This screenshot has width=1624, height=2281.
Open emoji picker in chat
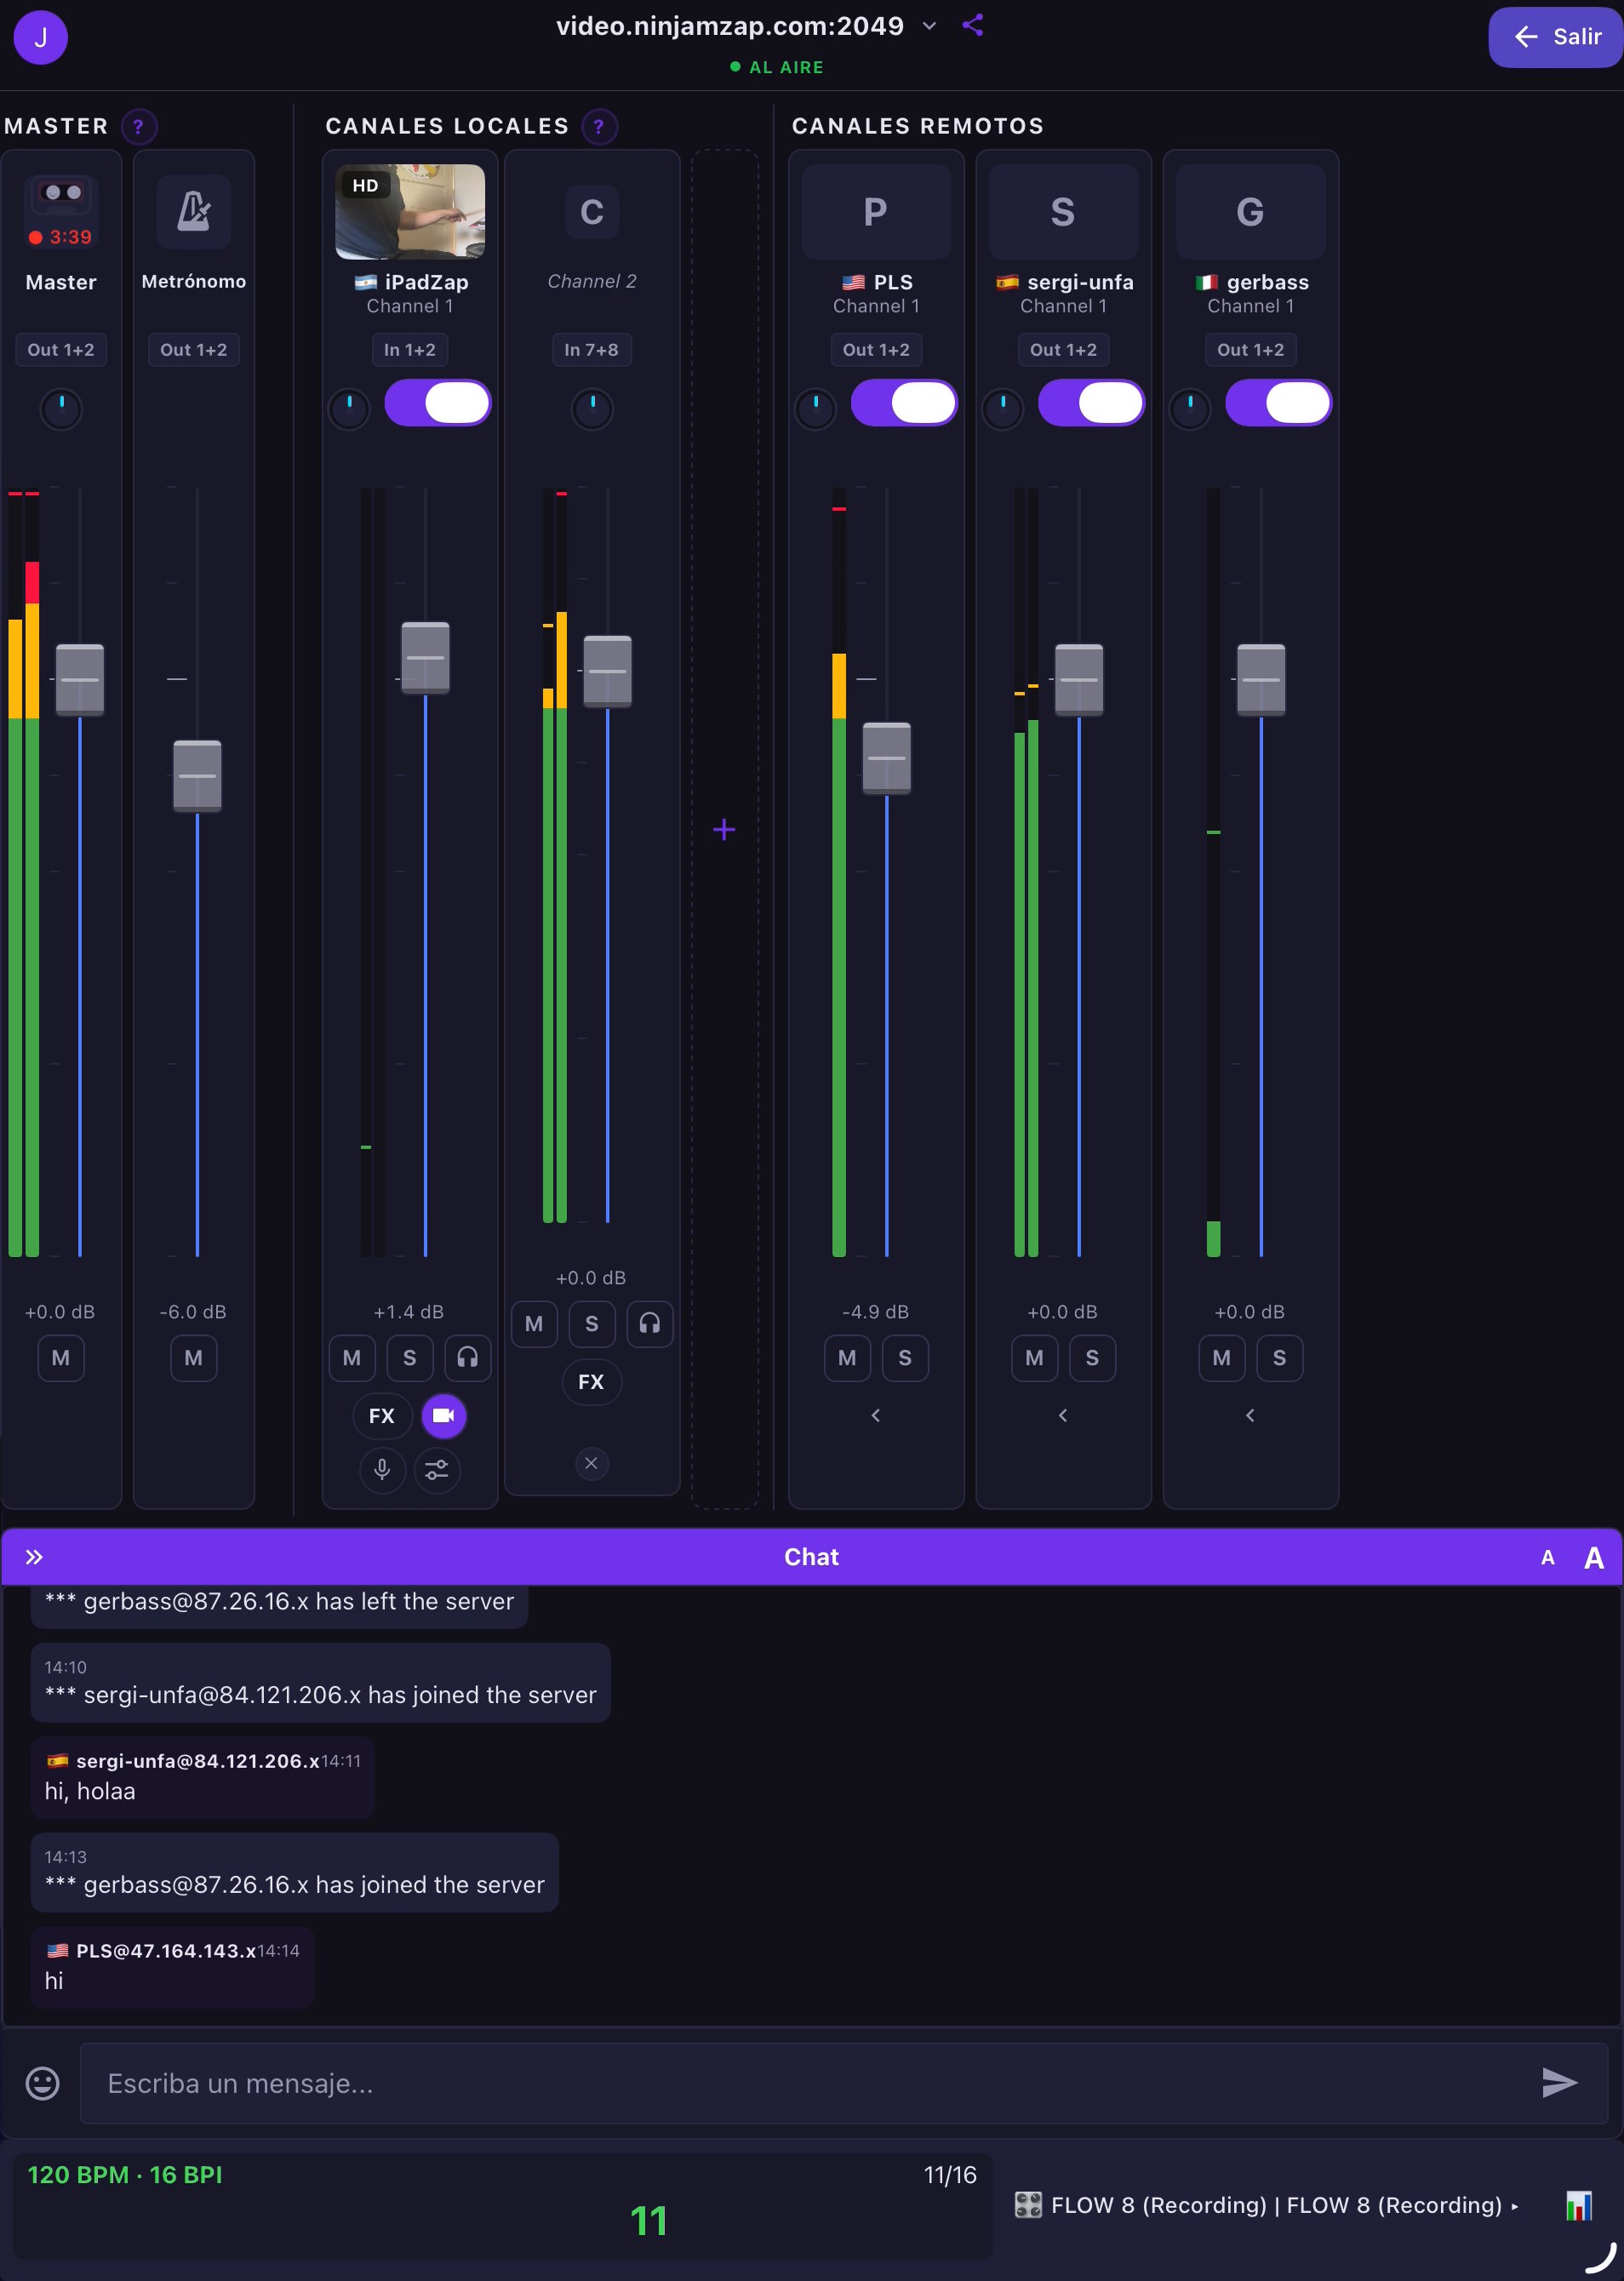[x=42, y=2083]
